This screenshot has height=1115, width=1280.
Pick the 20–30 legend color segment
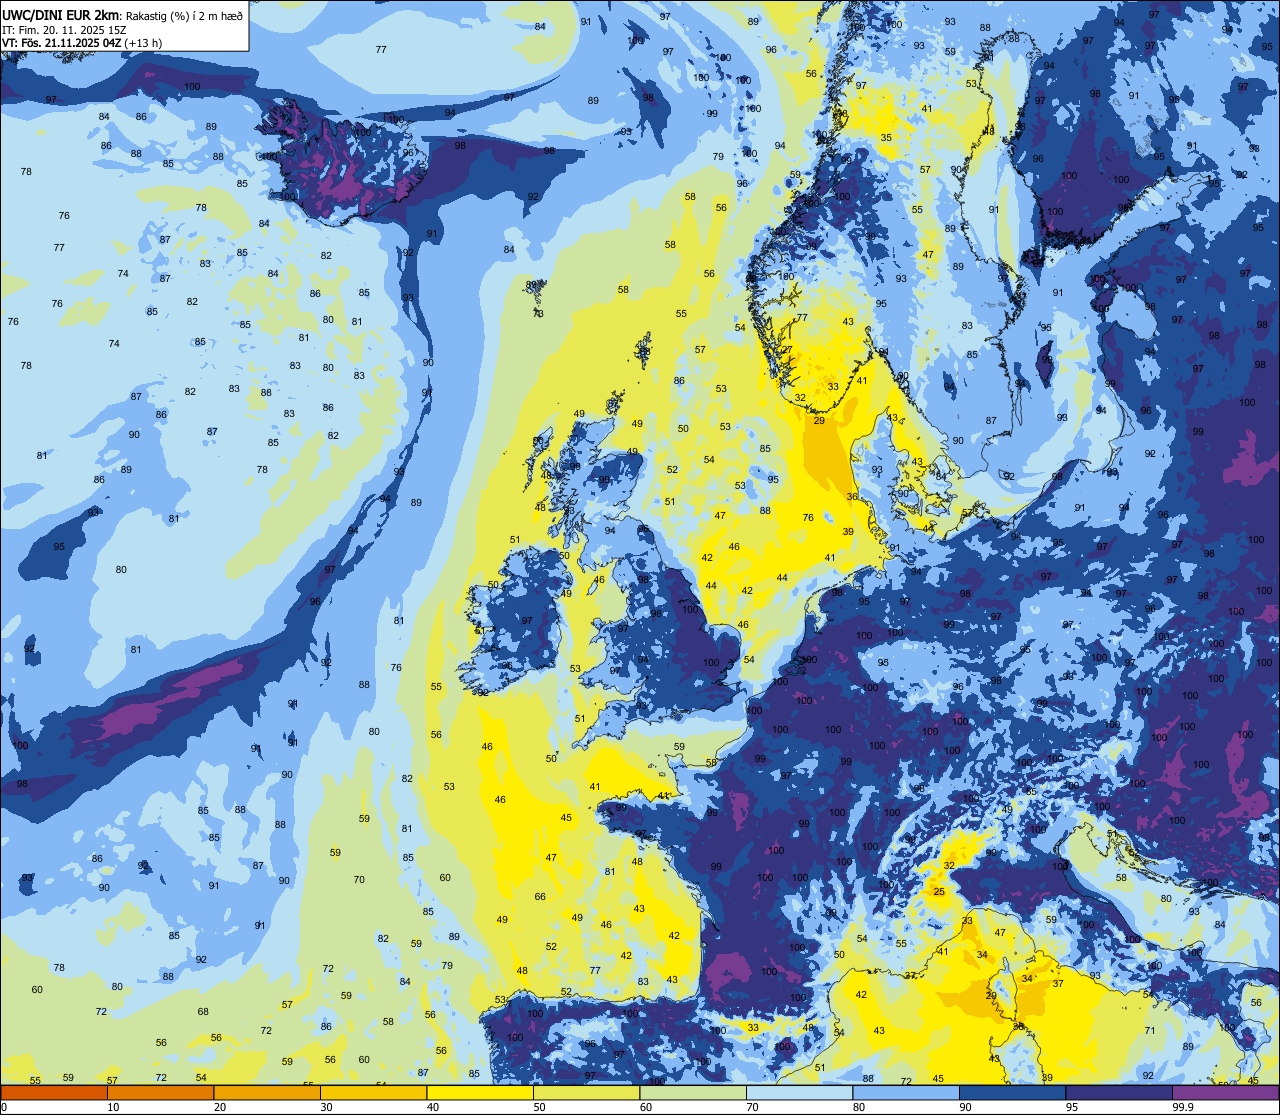pyautogui.click(x=267, y=1093)
